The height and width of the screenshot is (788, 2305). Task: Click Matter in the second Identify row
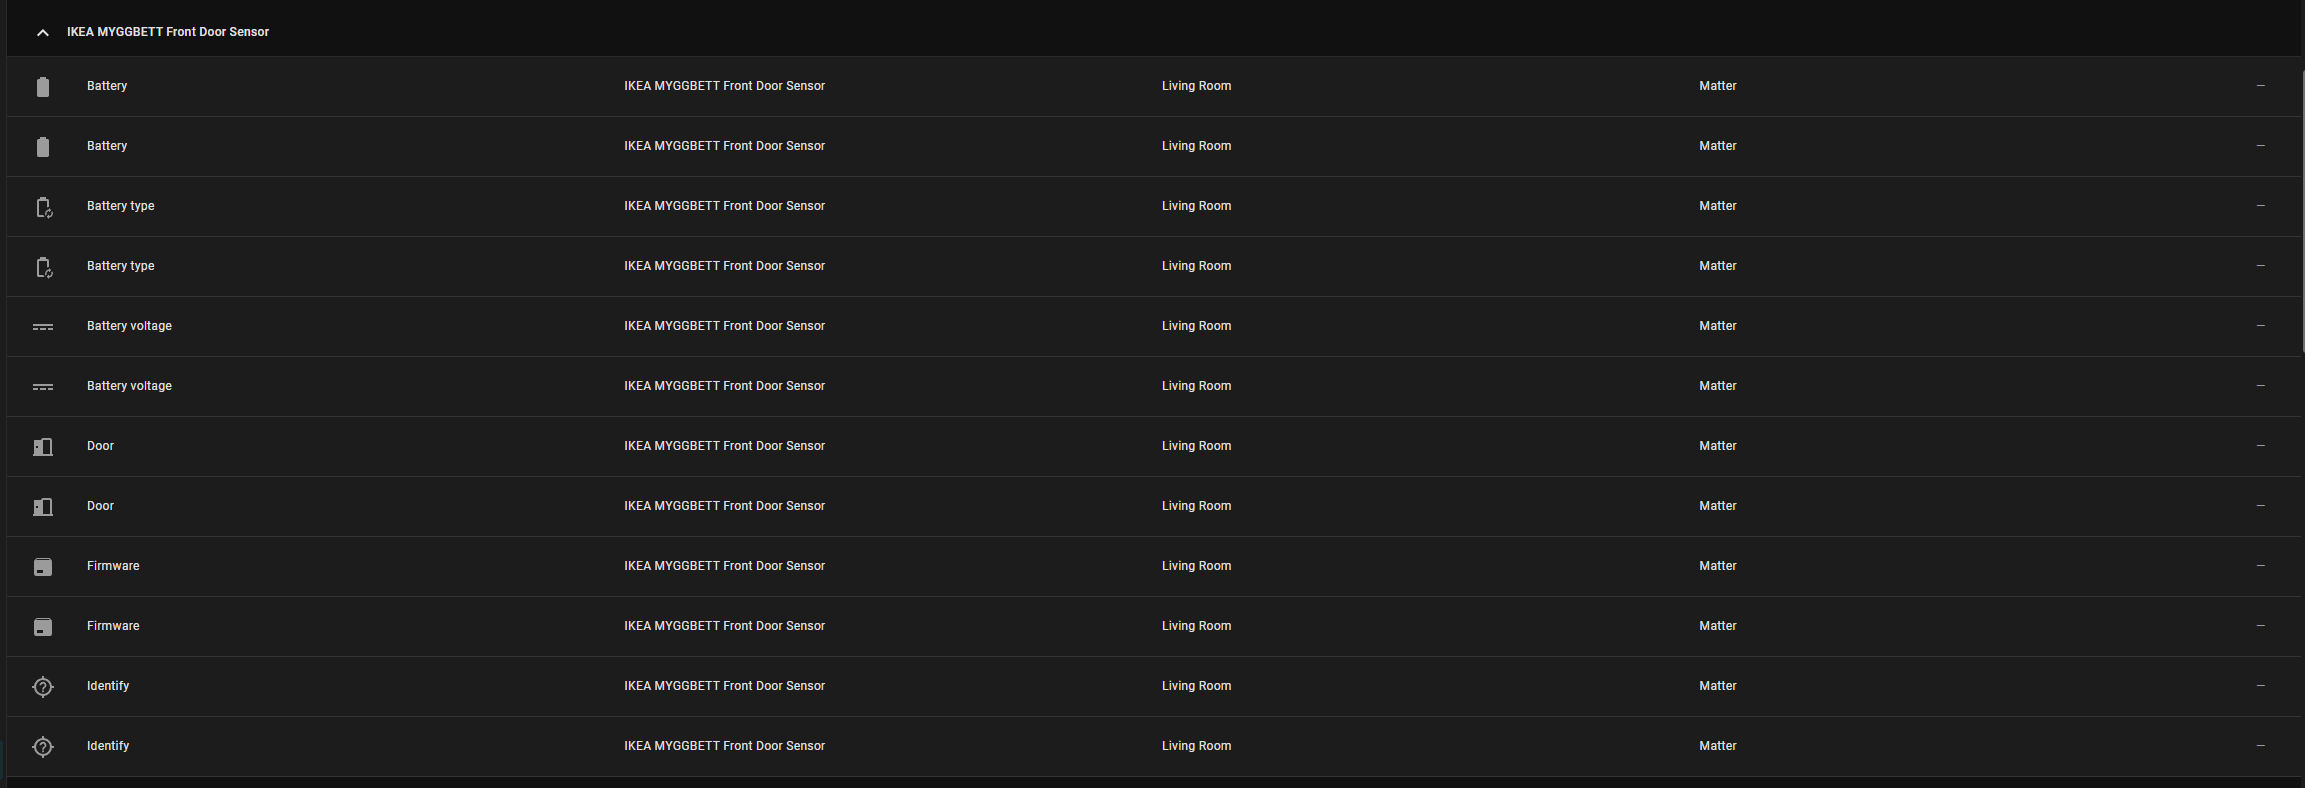[1717, 746]
